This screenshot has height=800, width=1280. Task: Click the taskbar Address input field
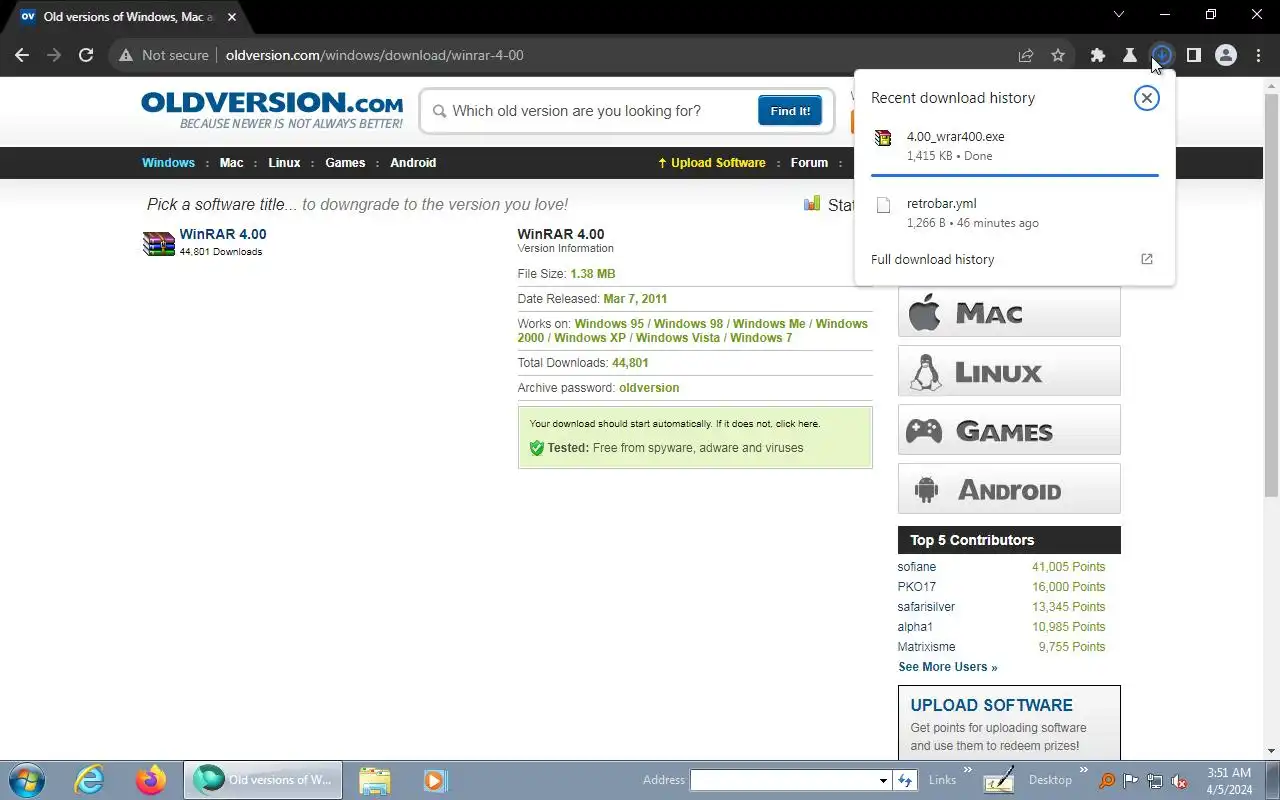click(783, 780)
